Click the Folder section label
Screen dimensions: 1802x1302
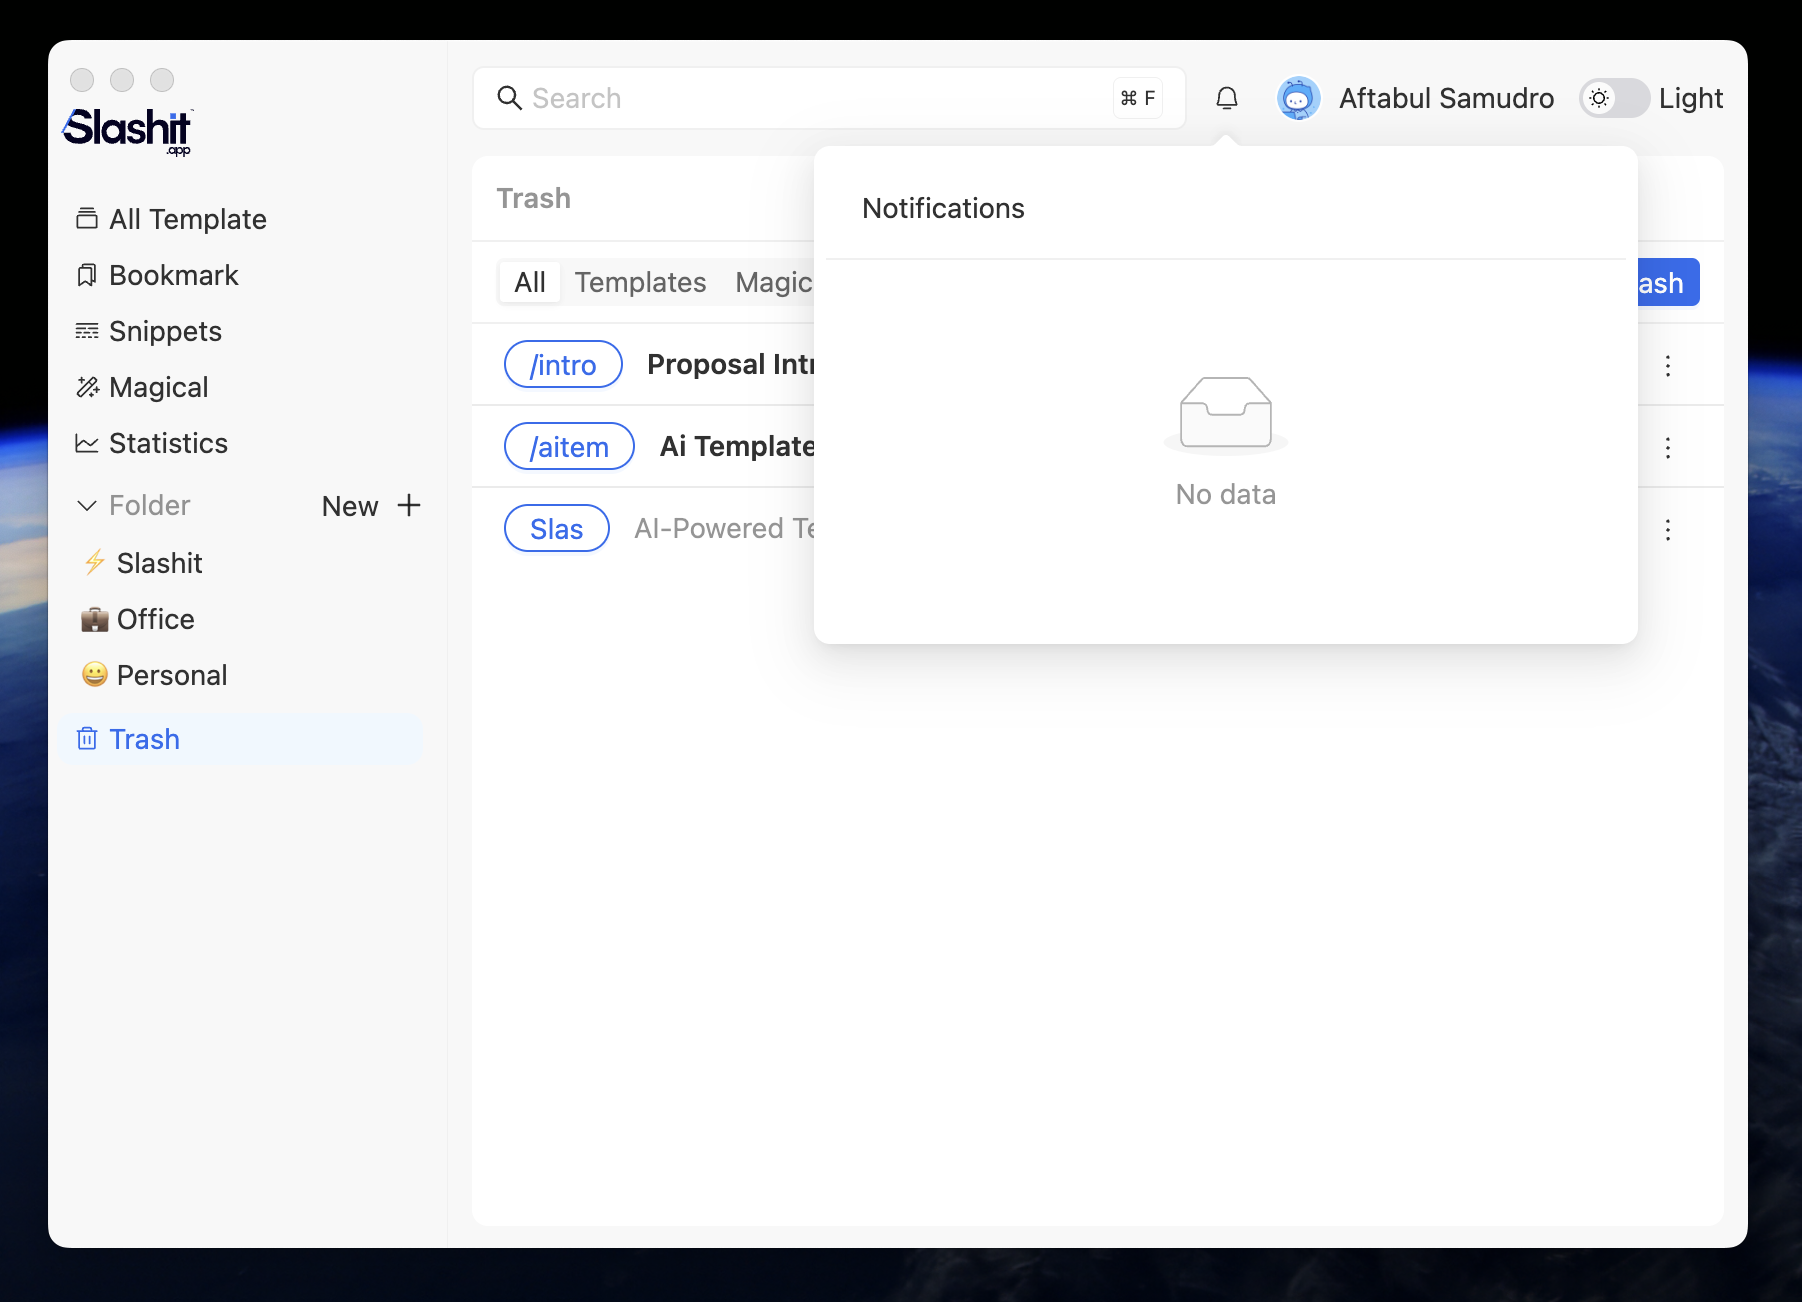pyautogui.click(x=150, y=506)
